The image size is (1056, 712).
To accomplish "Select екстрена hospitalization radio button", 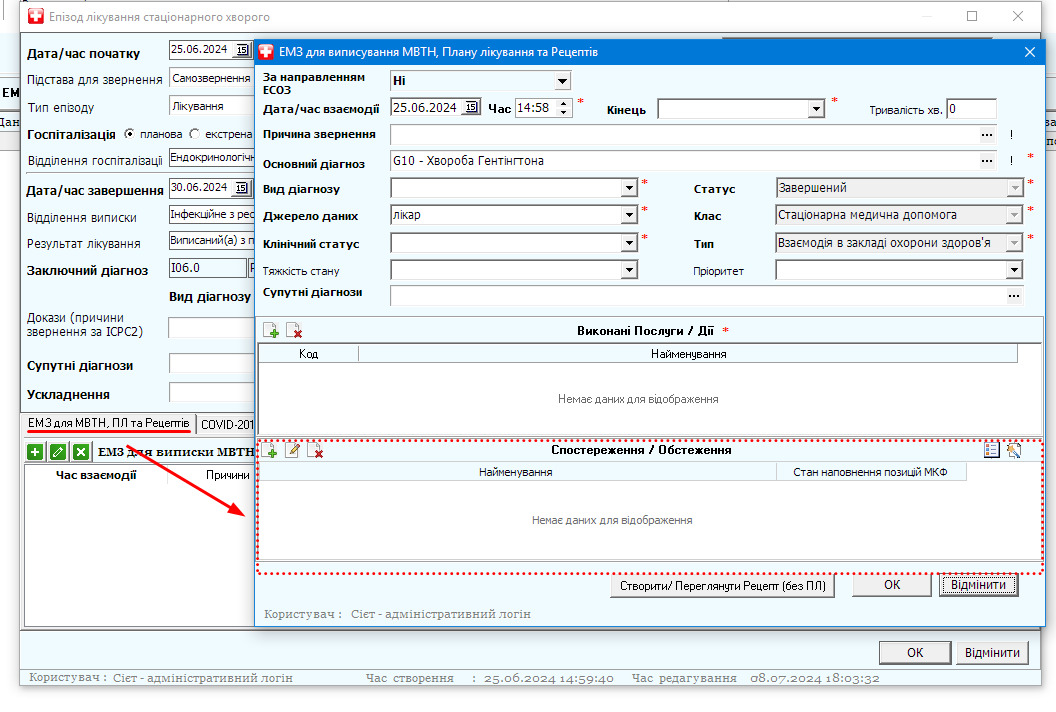I will click(x=195, y=134).
